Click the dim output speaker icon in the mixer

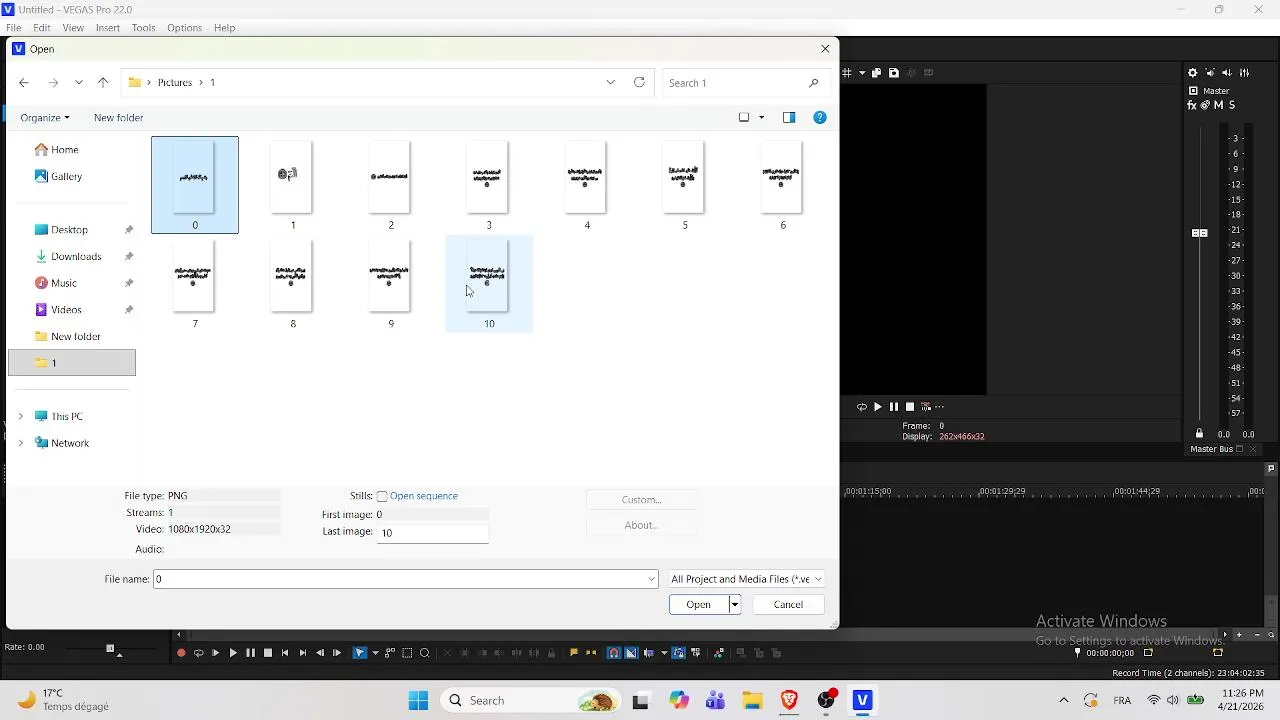(1227, 73)
